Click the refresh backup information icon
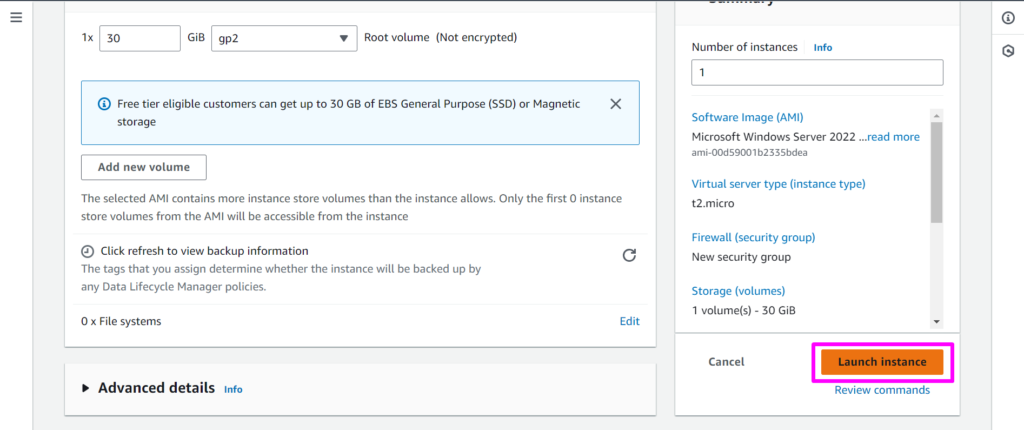The height and width of the screenshot is (430, 1024). pos(629,255)
